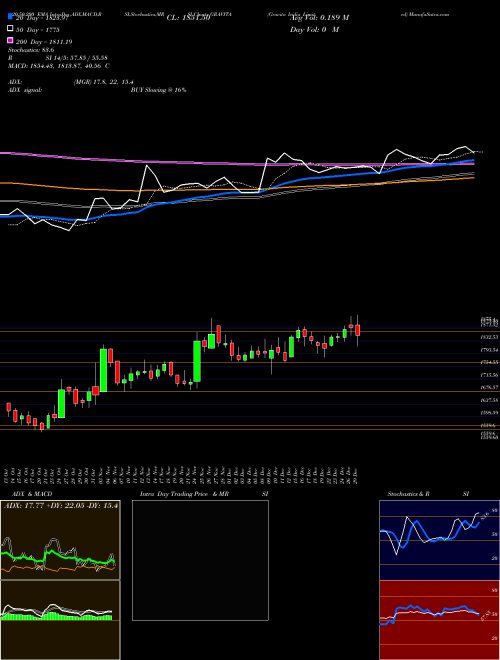Click the white 50 Day EMA legend swatch
The height and width of the screenshot is (660, 500).
[x=10, y=29]
